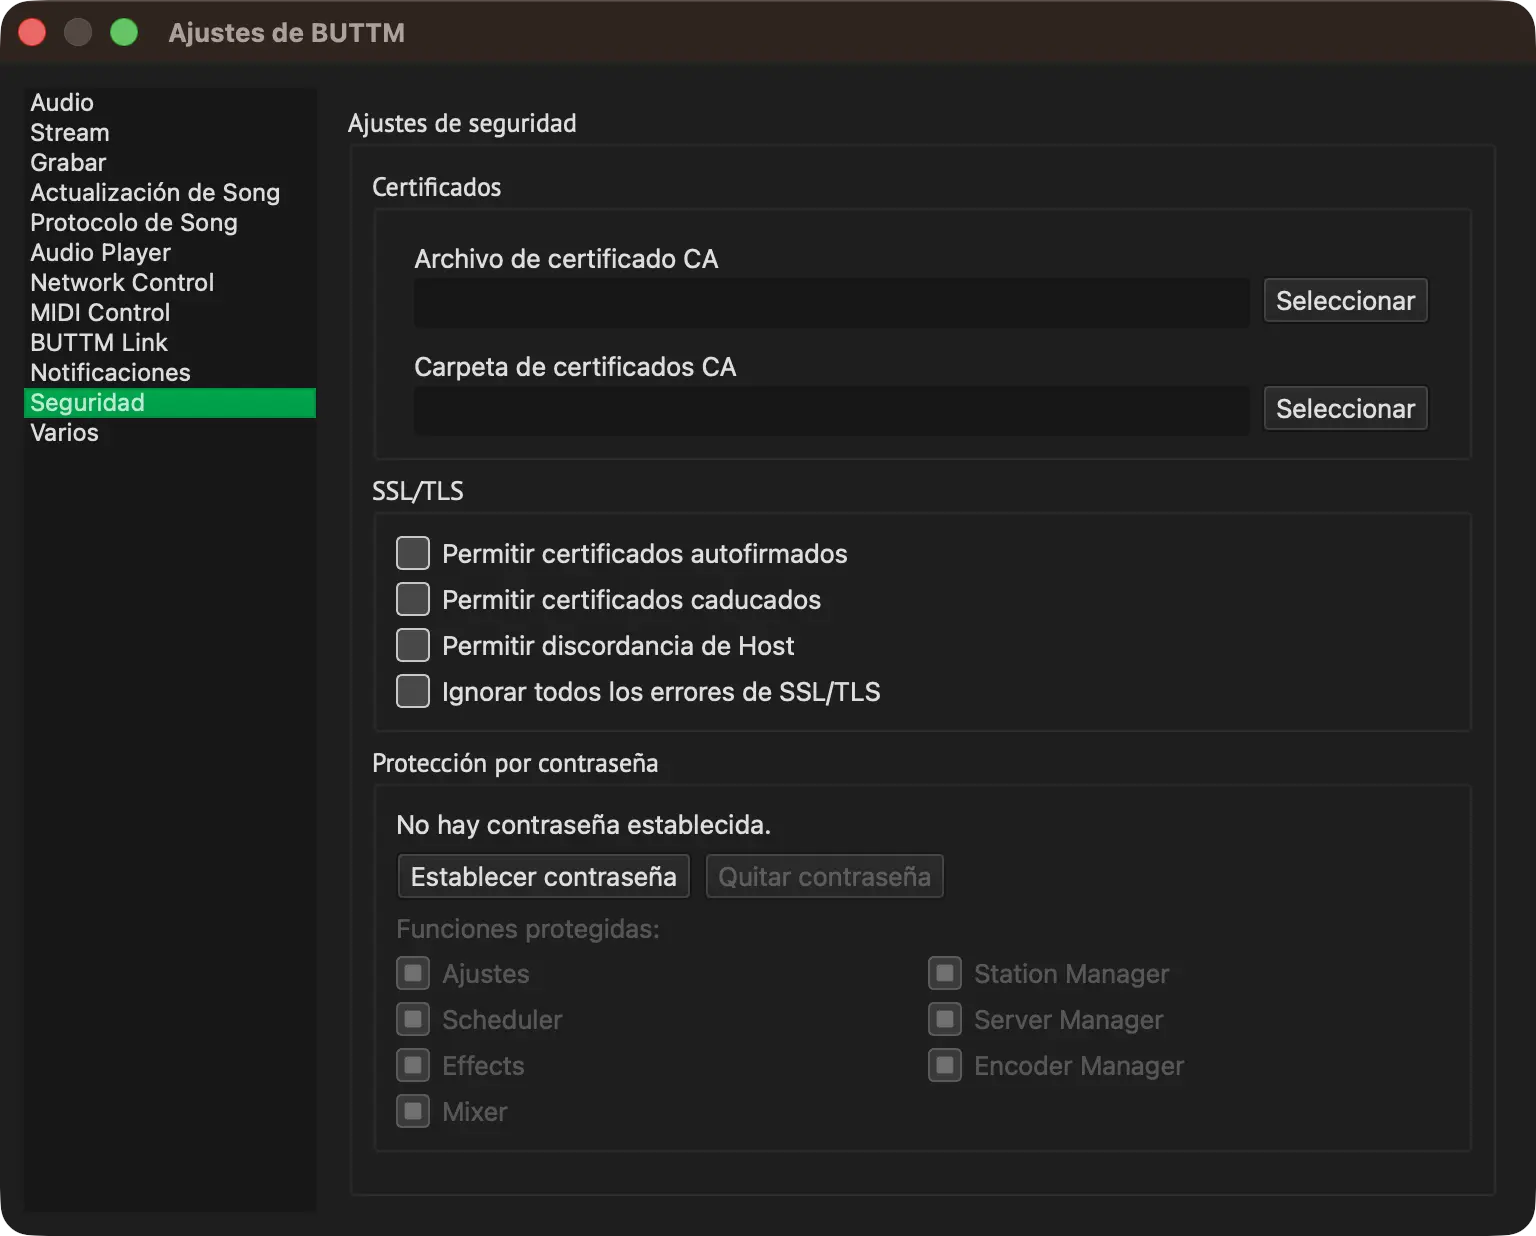Click the 'Certificados' section label
Image resolution: width=1536 pixels, height=1236 pixels.
[437, 187]
